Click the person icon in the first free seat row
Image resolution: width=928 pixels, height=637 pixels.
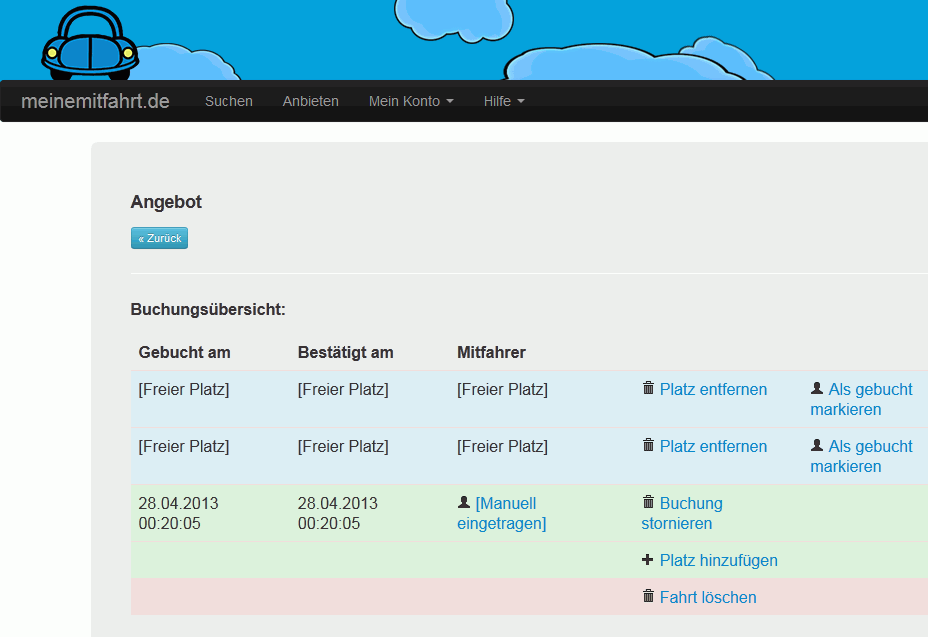coord(817,389)
